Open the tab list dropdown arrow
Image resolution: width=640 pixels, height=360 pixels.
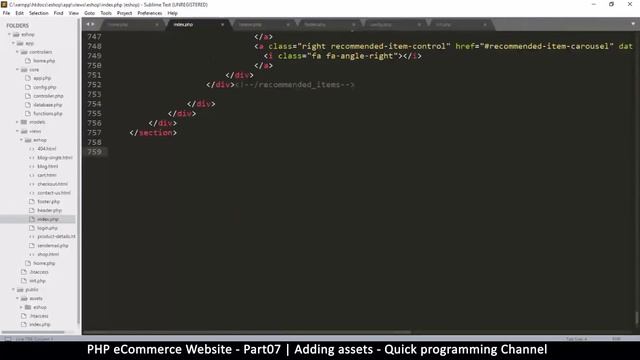click(633, 24)
